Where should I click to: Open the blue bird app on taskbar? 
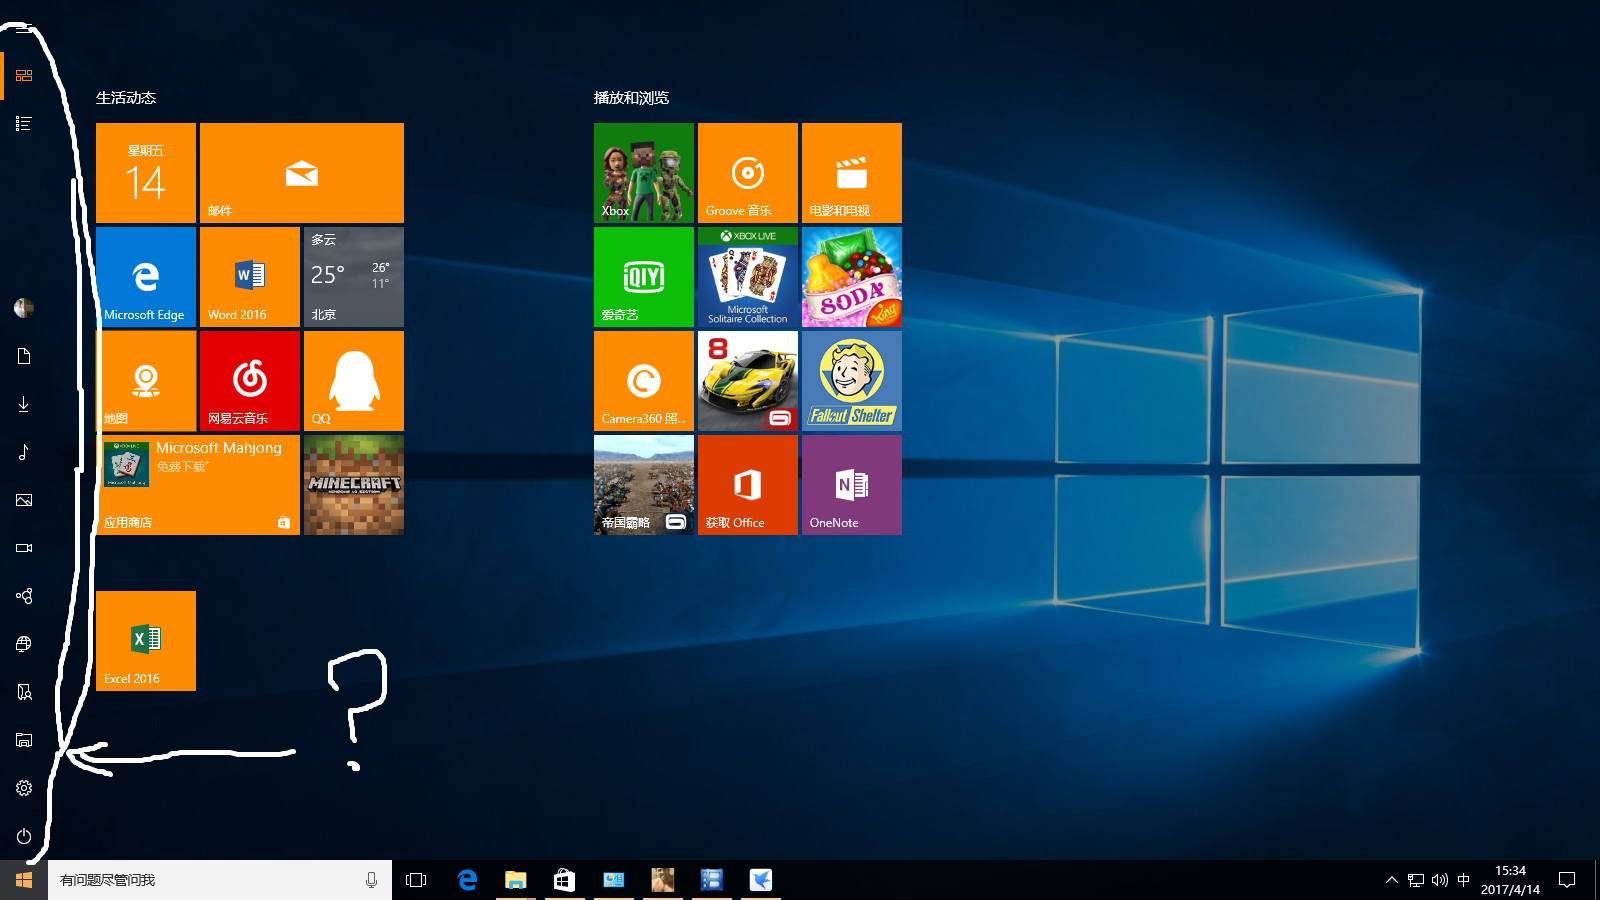[x=761, y=880]
